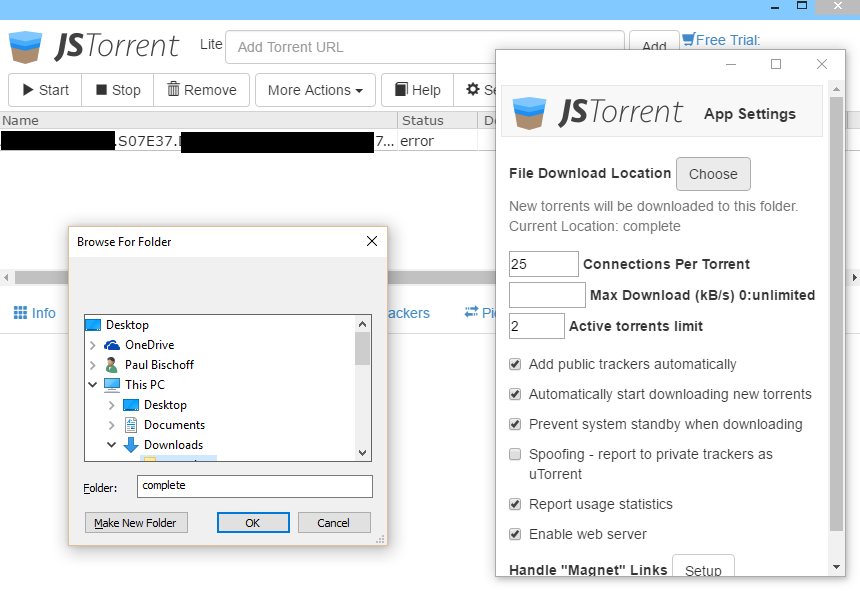Click torrent list horizontal scroll left arrow
The image size is (860, 594).
pos(6,278)
